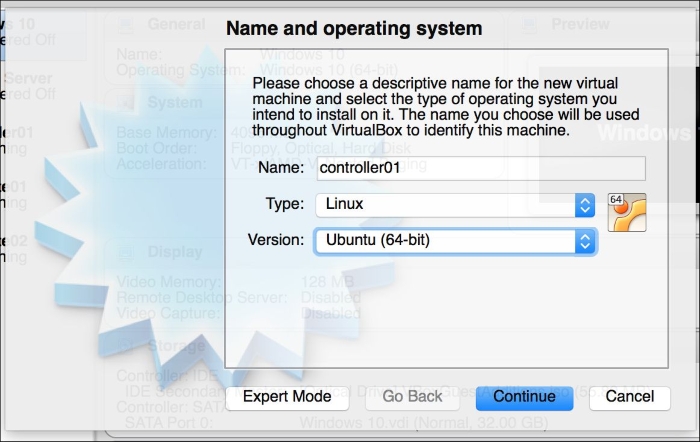Open the Display section header in background window
The image size is (700, 442).
point(175,252)
